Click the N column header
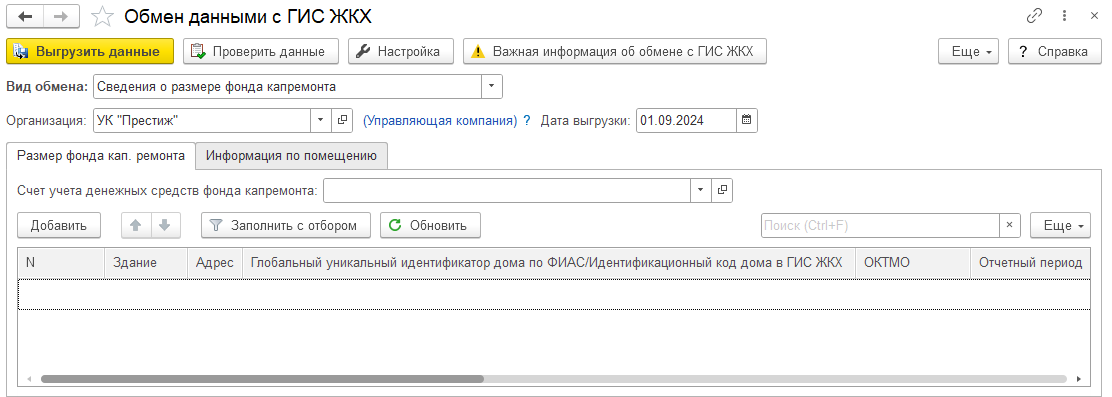 coord(62,262)
